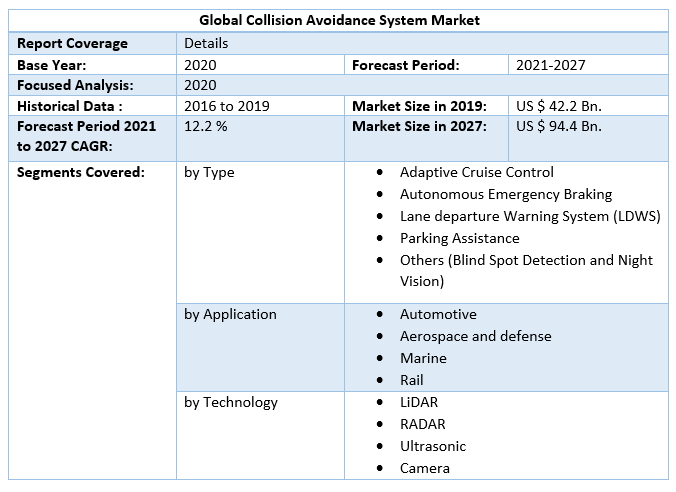Select the Focused Analysis row label

click(75, 86)
